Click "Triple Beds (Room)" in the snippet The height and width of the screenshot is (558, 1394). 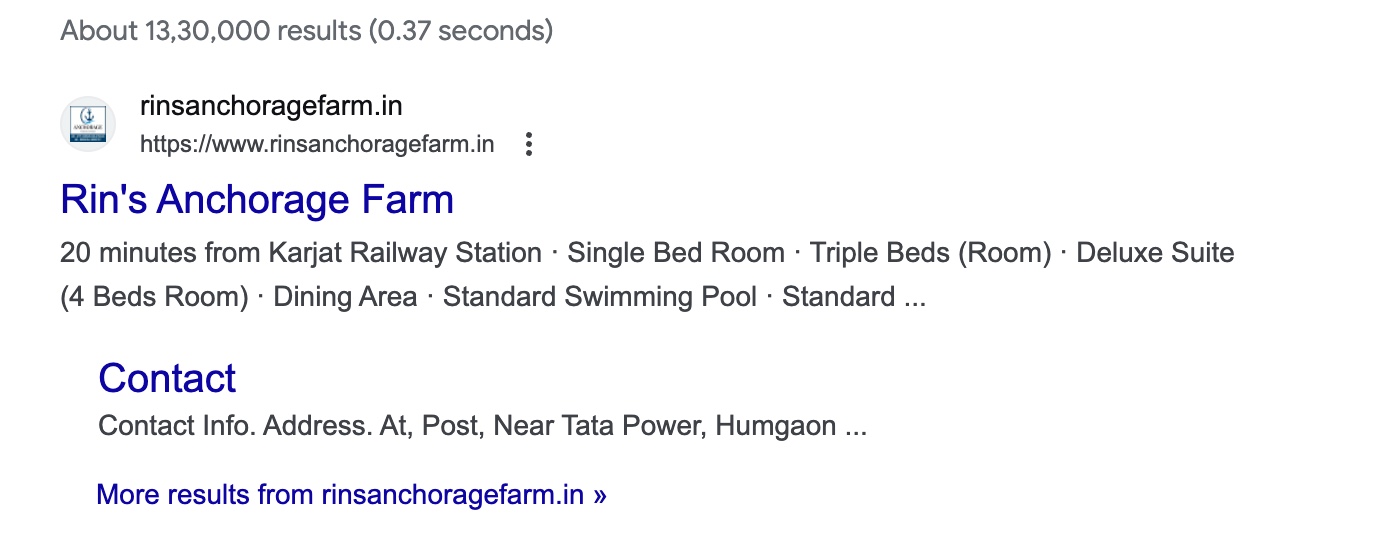pos(930,253)
